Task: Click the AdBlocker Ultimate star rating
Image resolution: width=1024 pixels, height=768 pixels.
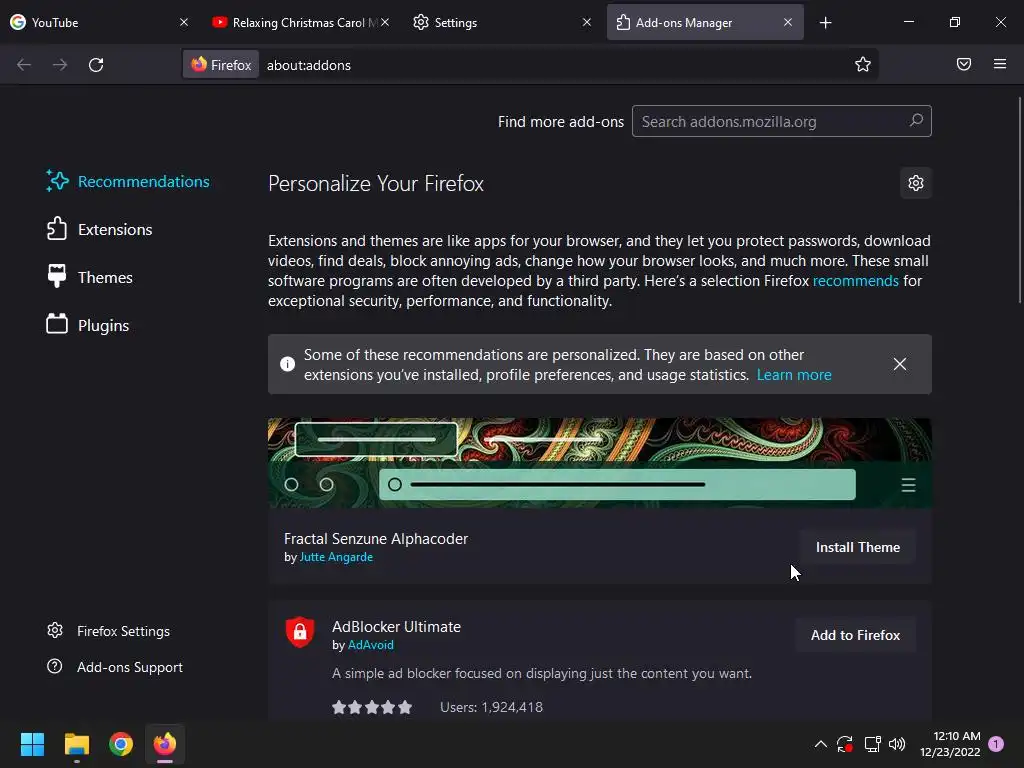Action: (x=372, y=707)
